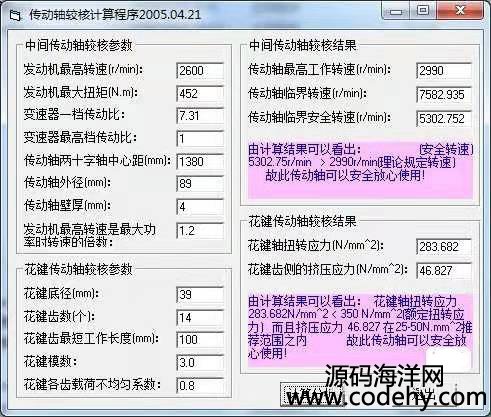Select the 传动轴外径 field showing 89

click(200, 184)
